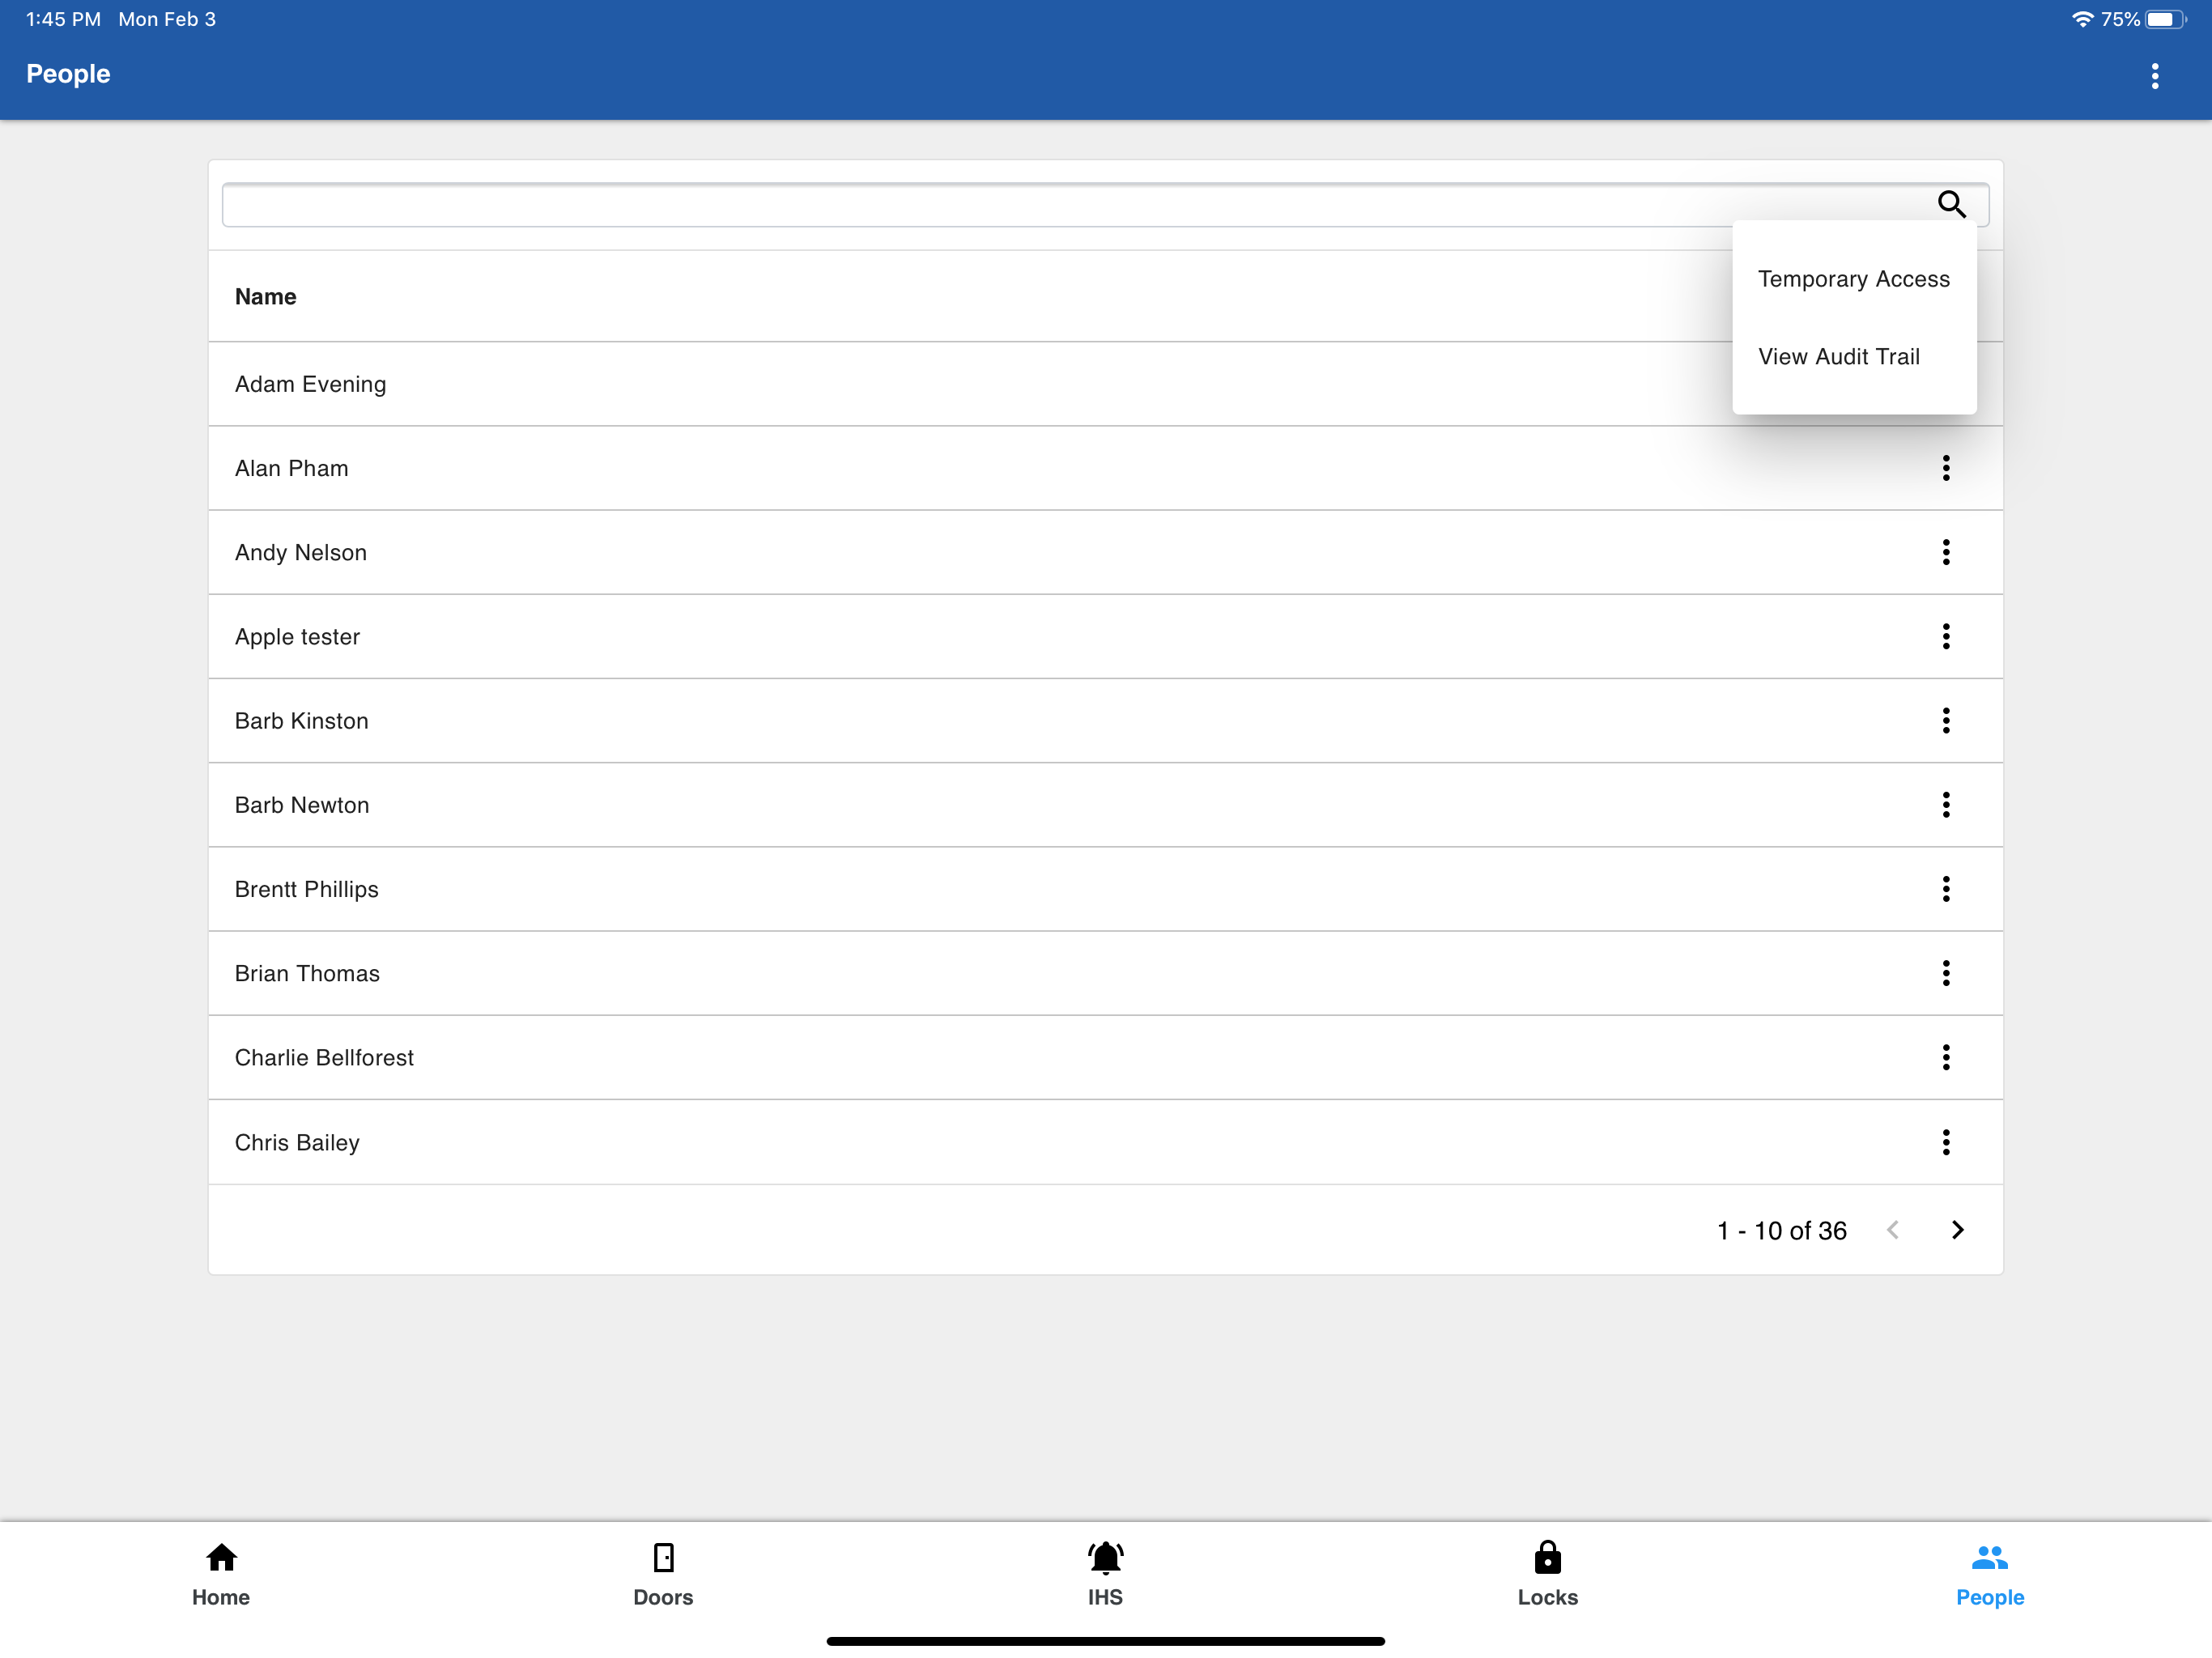2212x1658 pixels.
Task: Select Alan Pham in the list
Action: [1105, 468]
